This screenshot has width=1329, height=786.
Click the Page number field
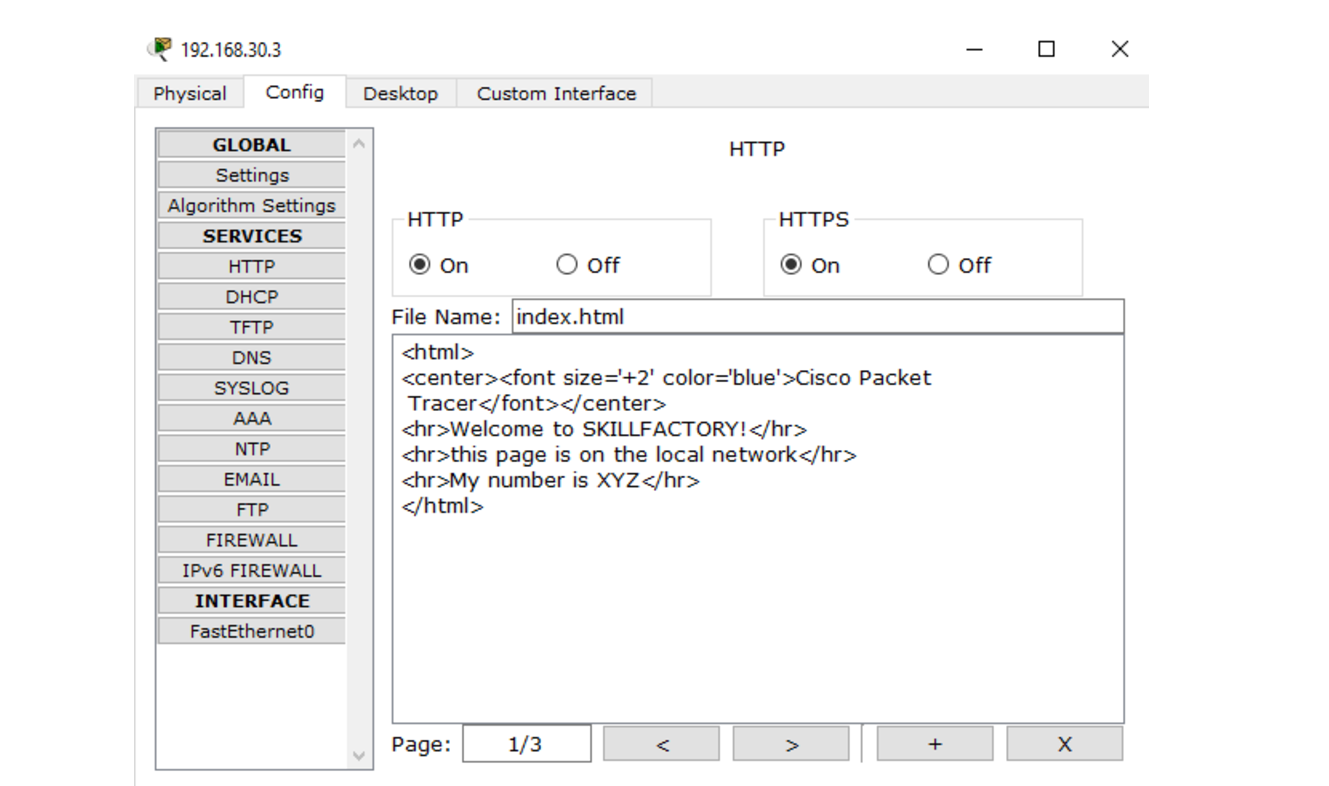click(526, 744)
